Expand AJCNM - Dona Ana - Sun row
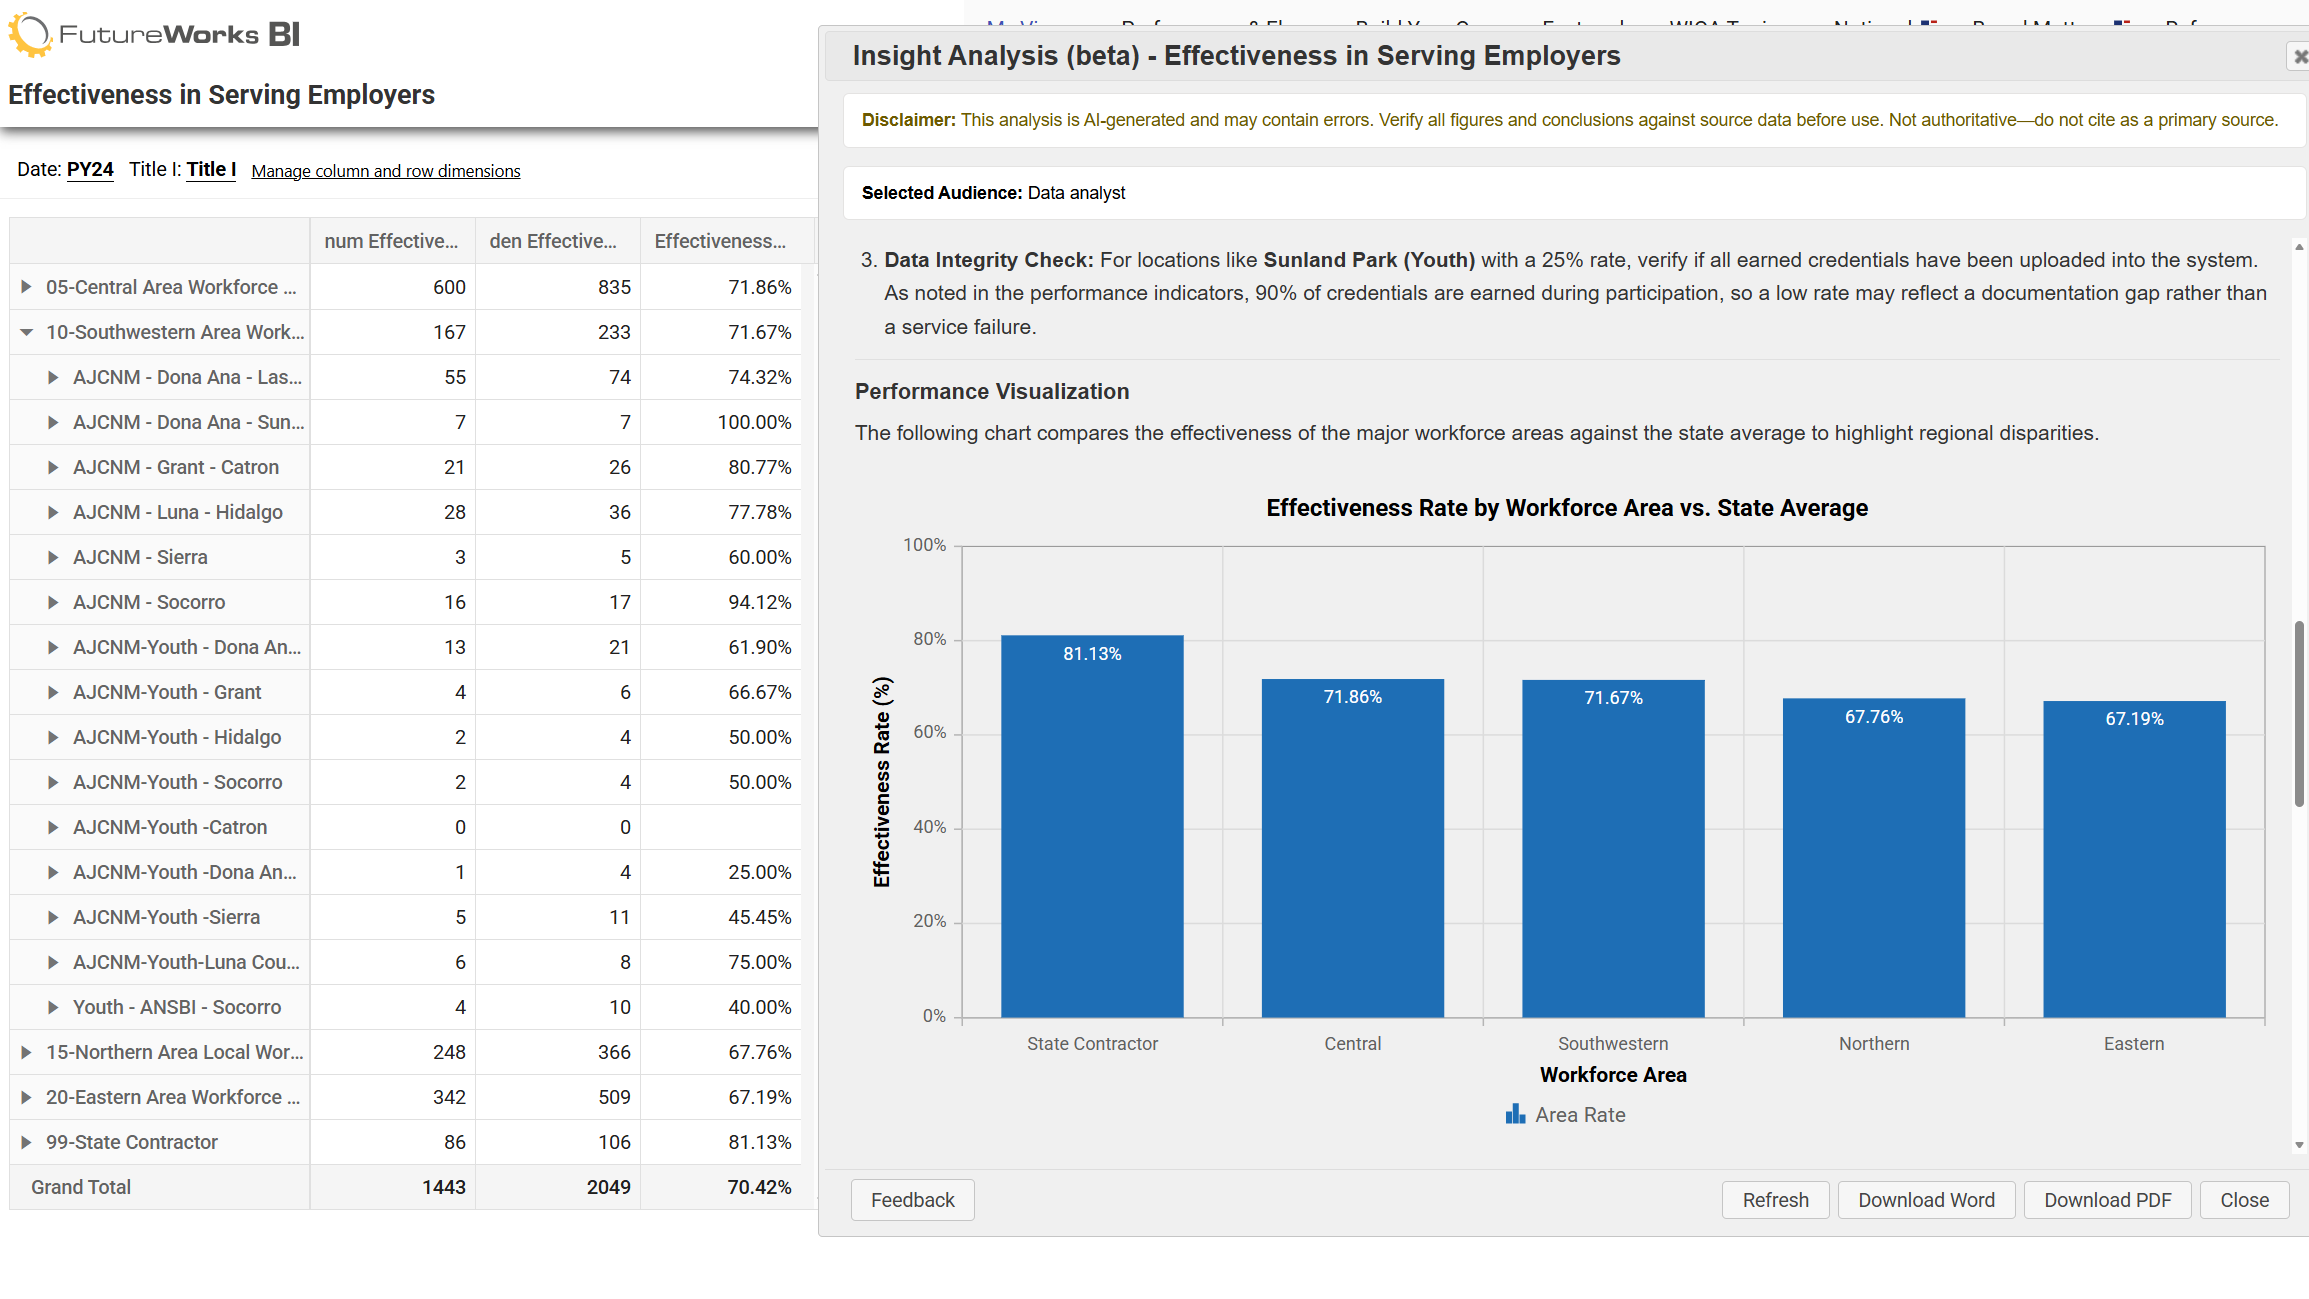This screenshot has height=1299, width=2309. click(53, 422)
